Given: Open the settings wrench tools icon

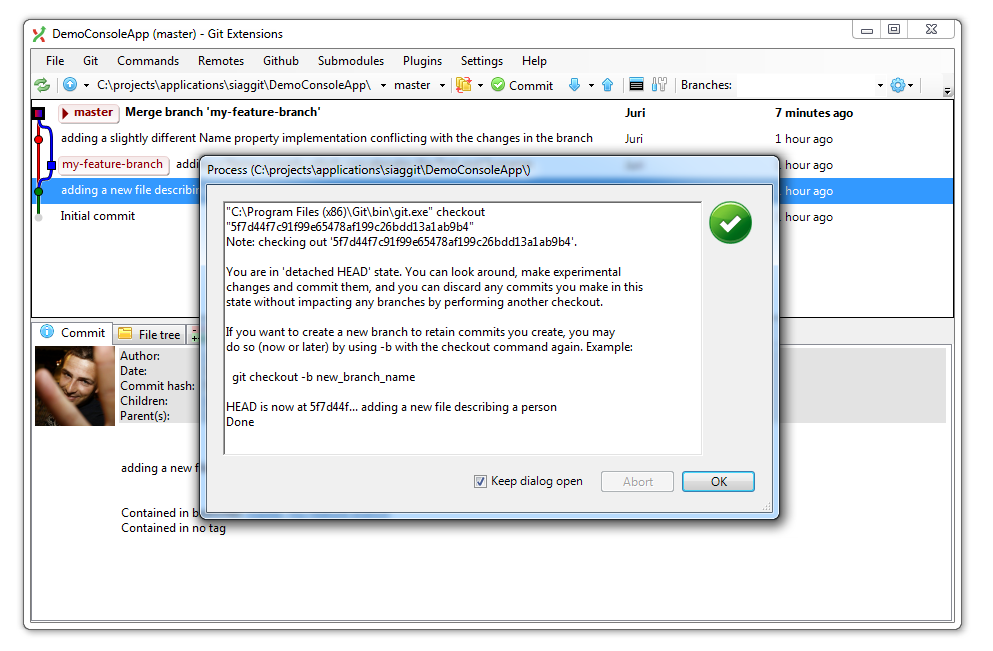Looking at the screenshot, I should [659, 85].
